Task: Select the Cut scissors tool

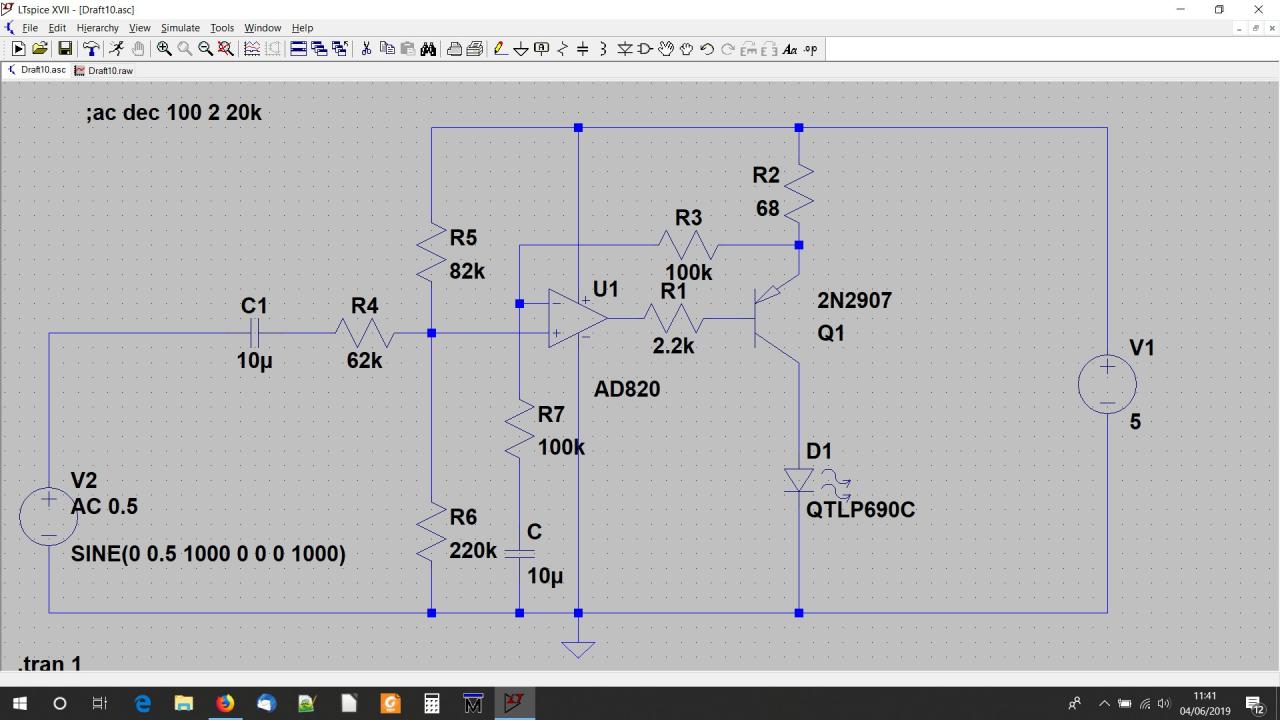Action: (366, 48)
